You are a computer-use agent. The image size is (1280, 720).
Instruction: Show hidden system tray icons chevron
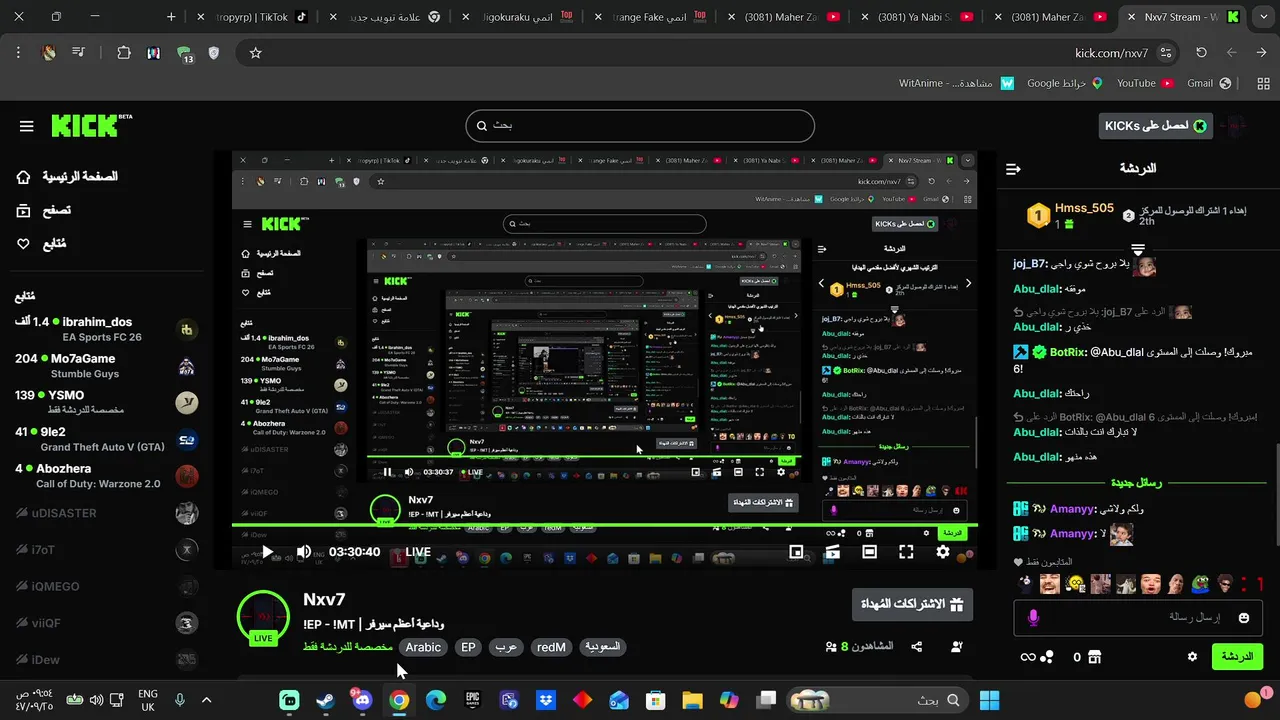click(x=206, y=700)
